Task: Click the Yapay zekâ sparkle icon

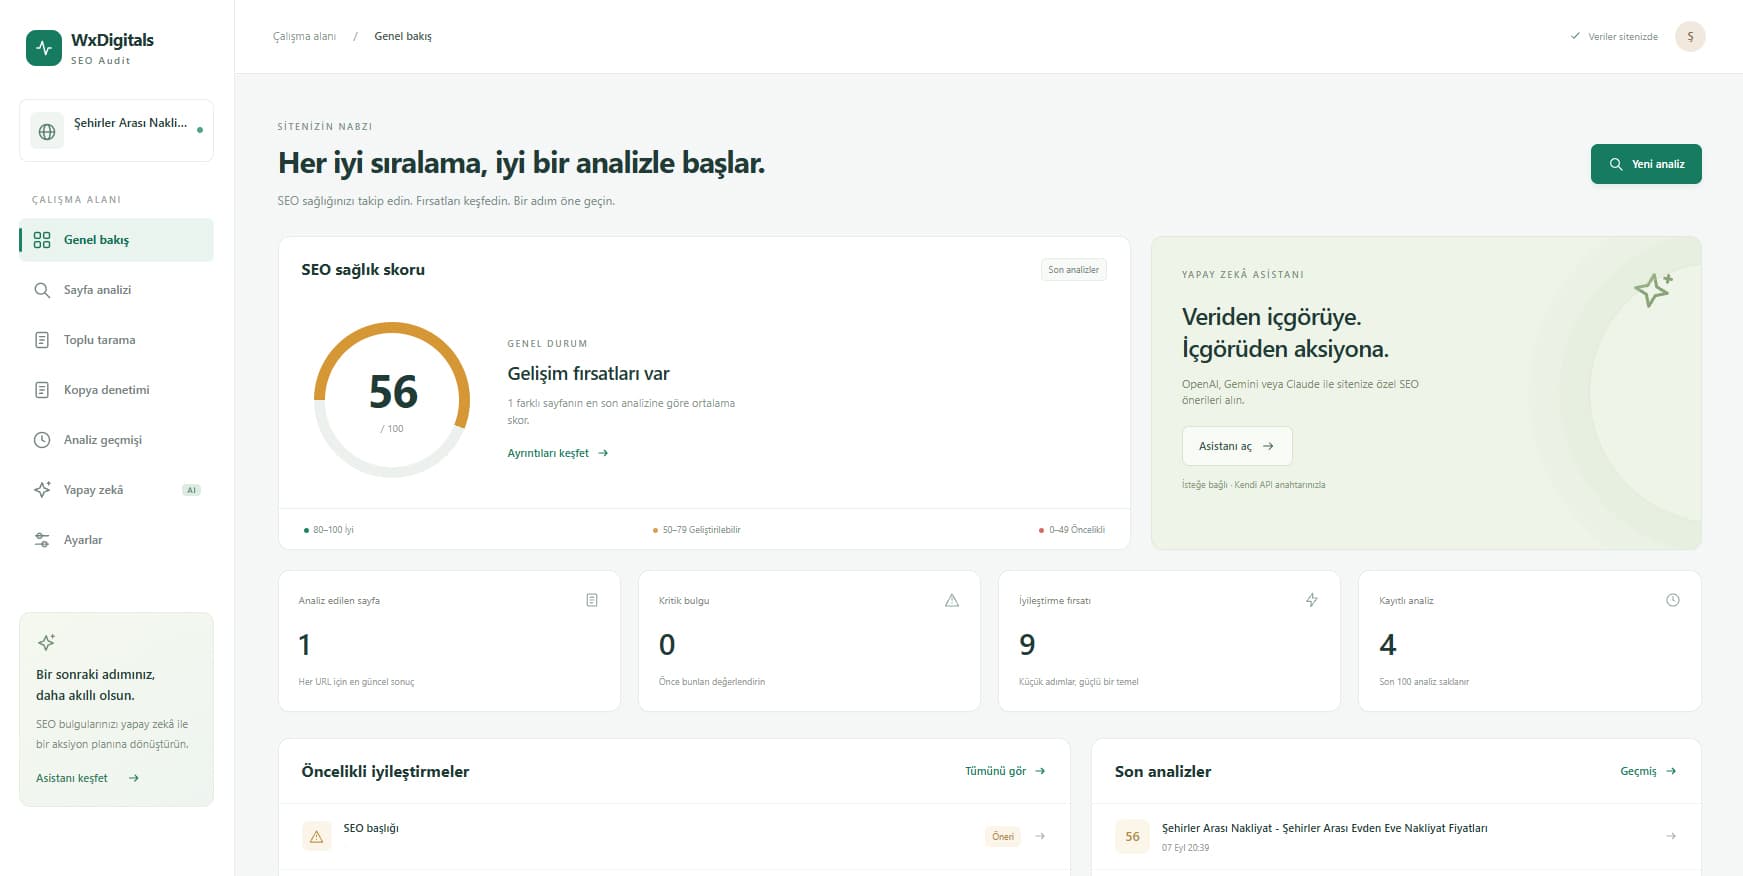Action: pos(42,490)
